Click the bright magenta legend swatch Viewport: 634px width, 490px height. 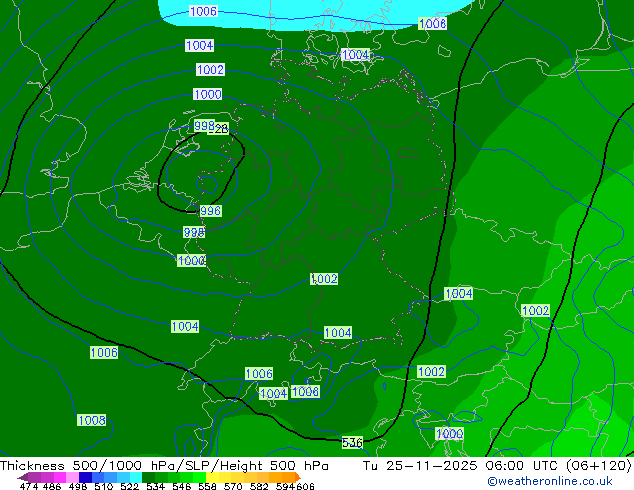click(60, 477)
